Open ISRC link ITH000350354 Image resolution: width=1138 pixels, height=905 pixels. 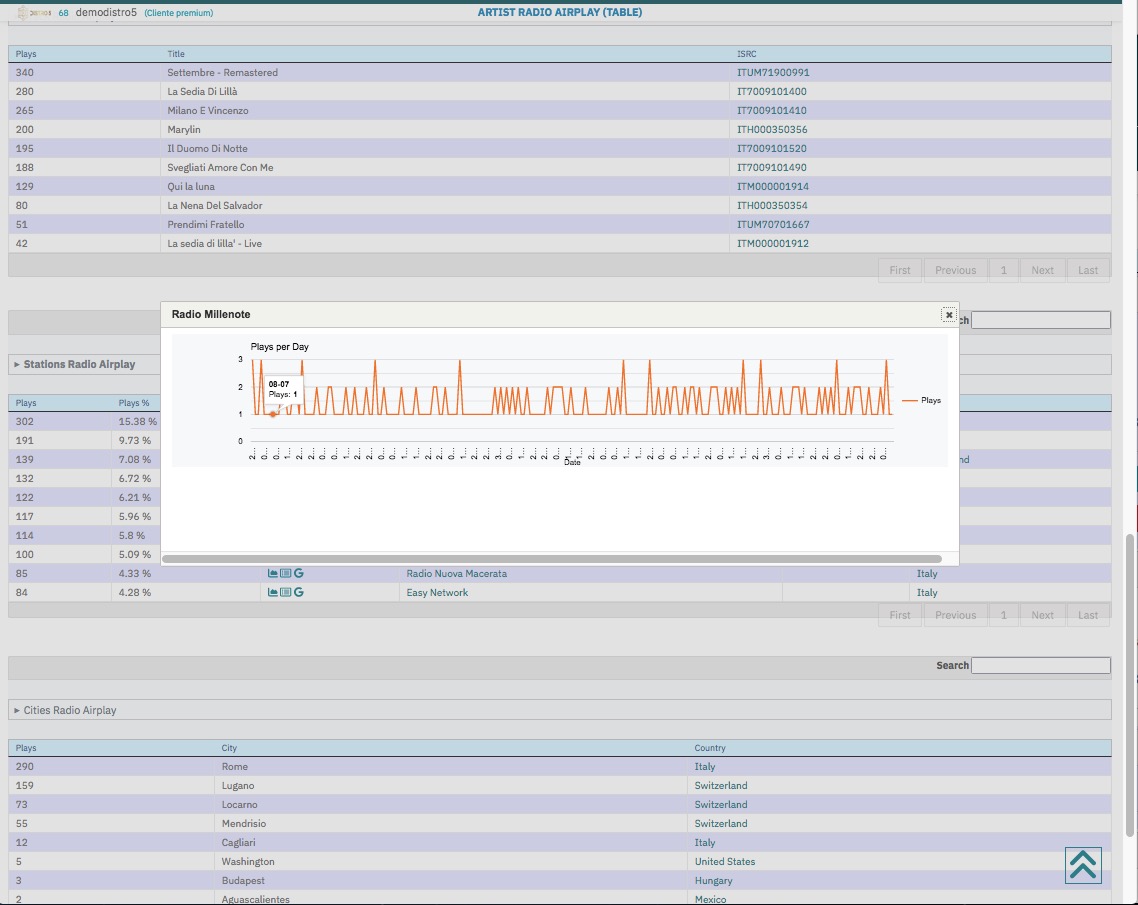pyautogui.click(x=772, y=205)
